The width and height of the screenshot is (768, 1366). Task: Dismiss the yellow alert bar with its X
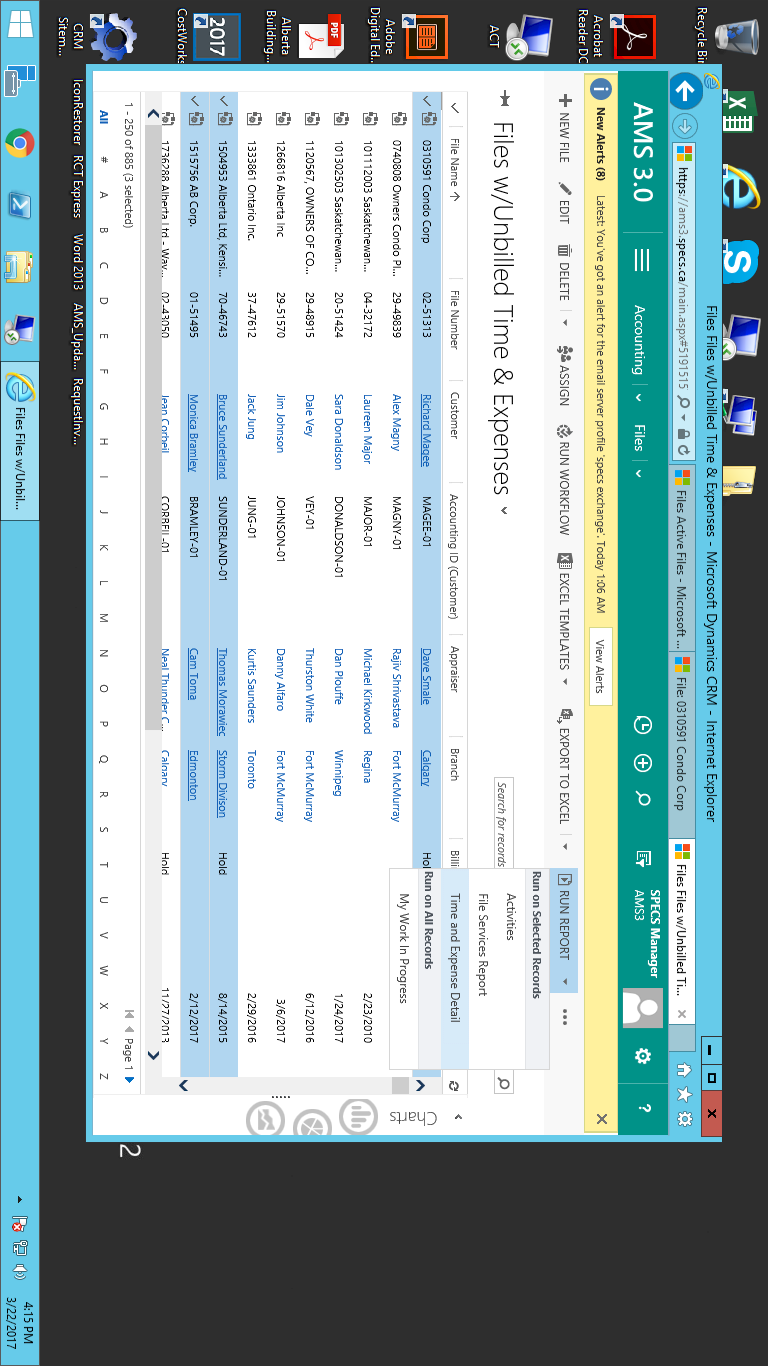[602, 1118]
